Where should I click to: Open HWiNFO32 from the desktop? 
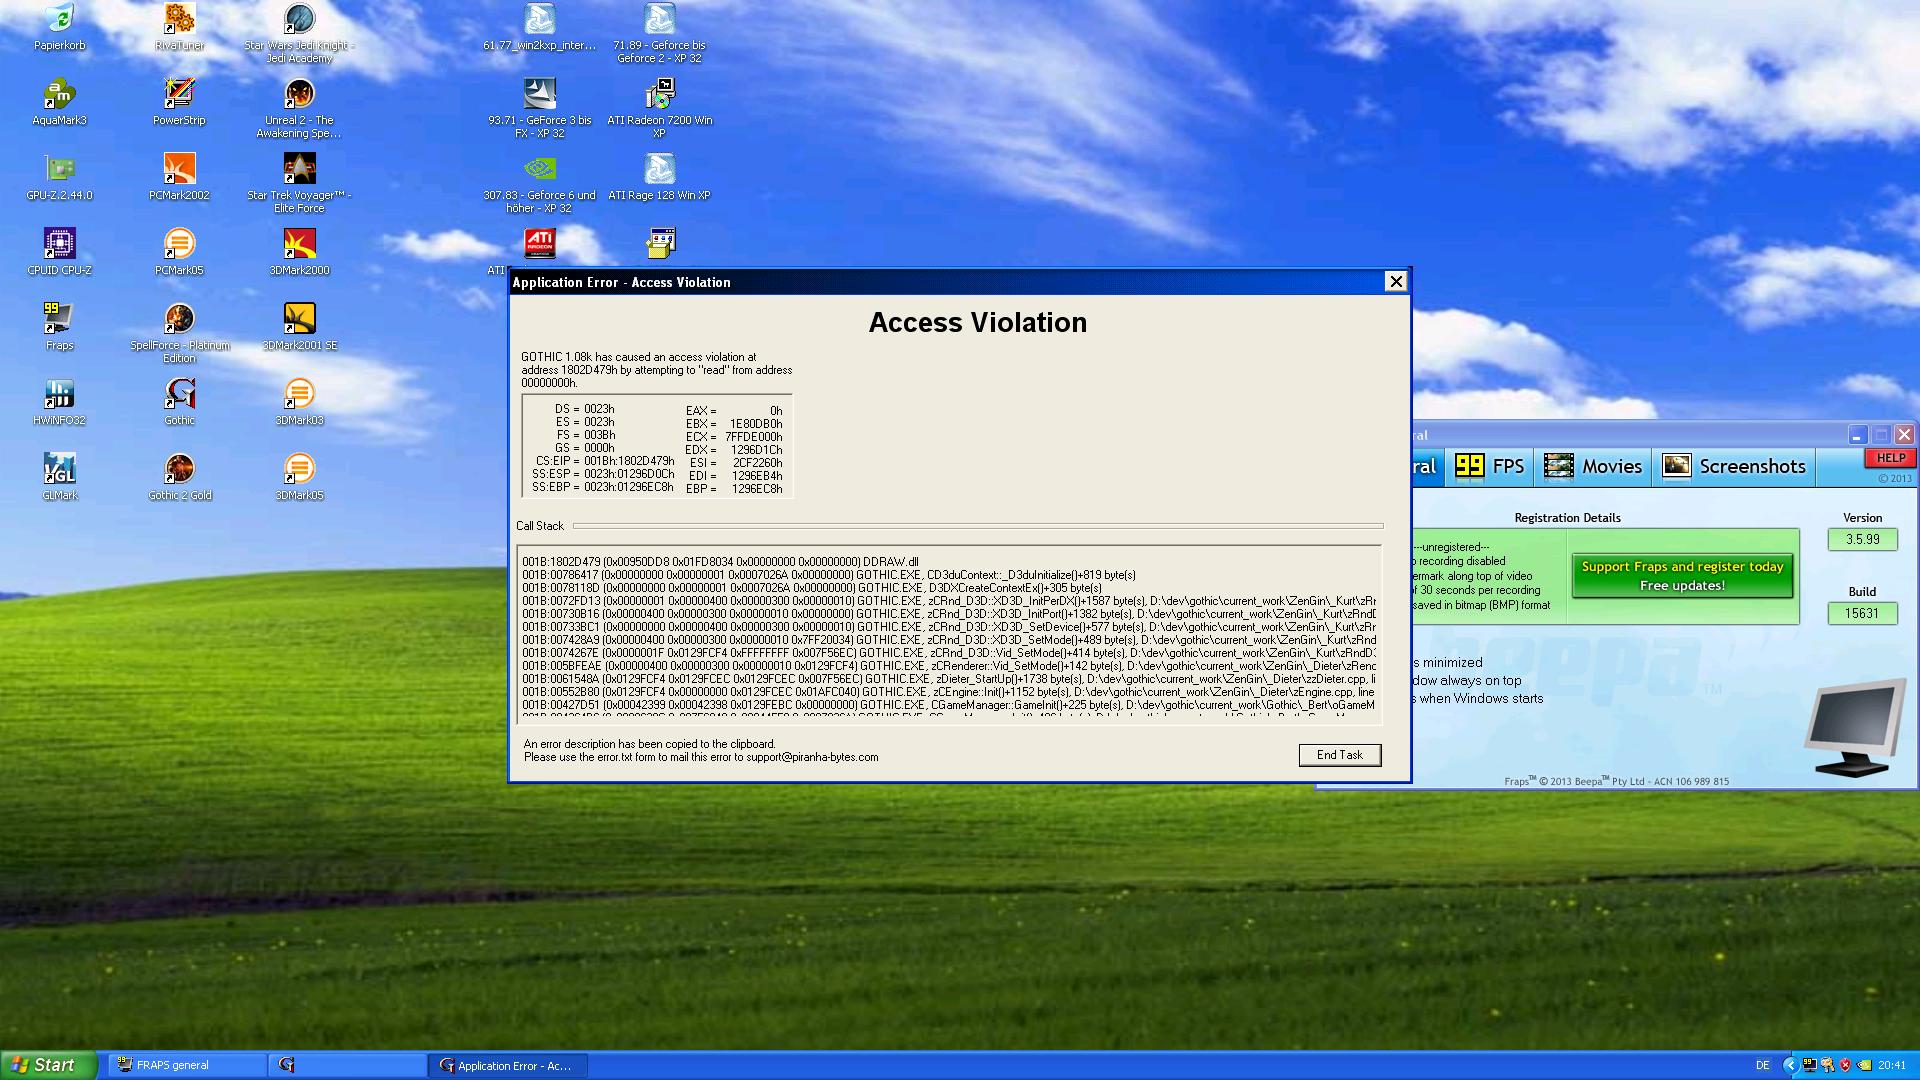pos(59,395)
